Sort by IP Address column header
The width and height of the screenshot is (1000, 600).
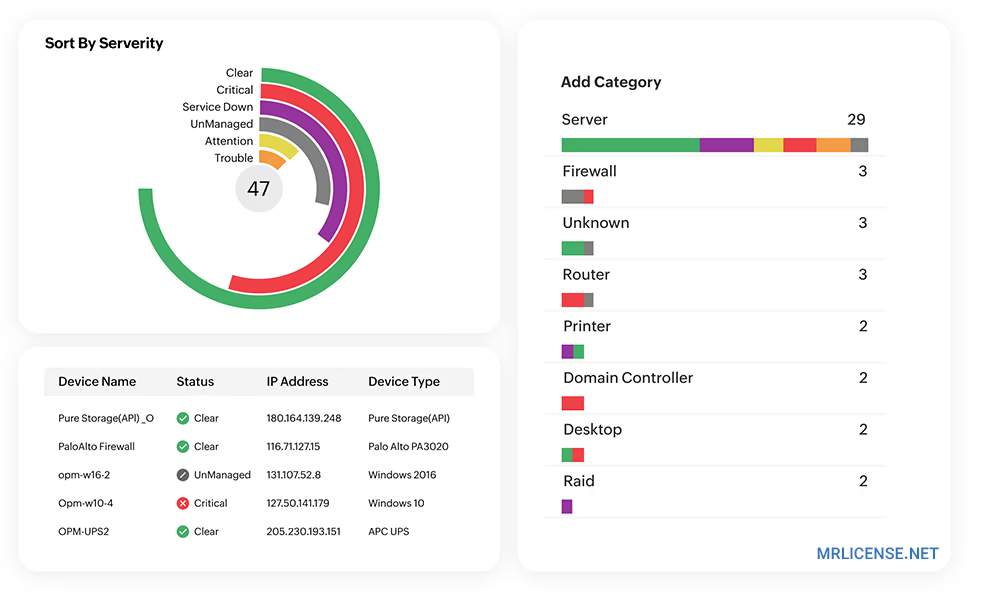tap(297, 381)
